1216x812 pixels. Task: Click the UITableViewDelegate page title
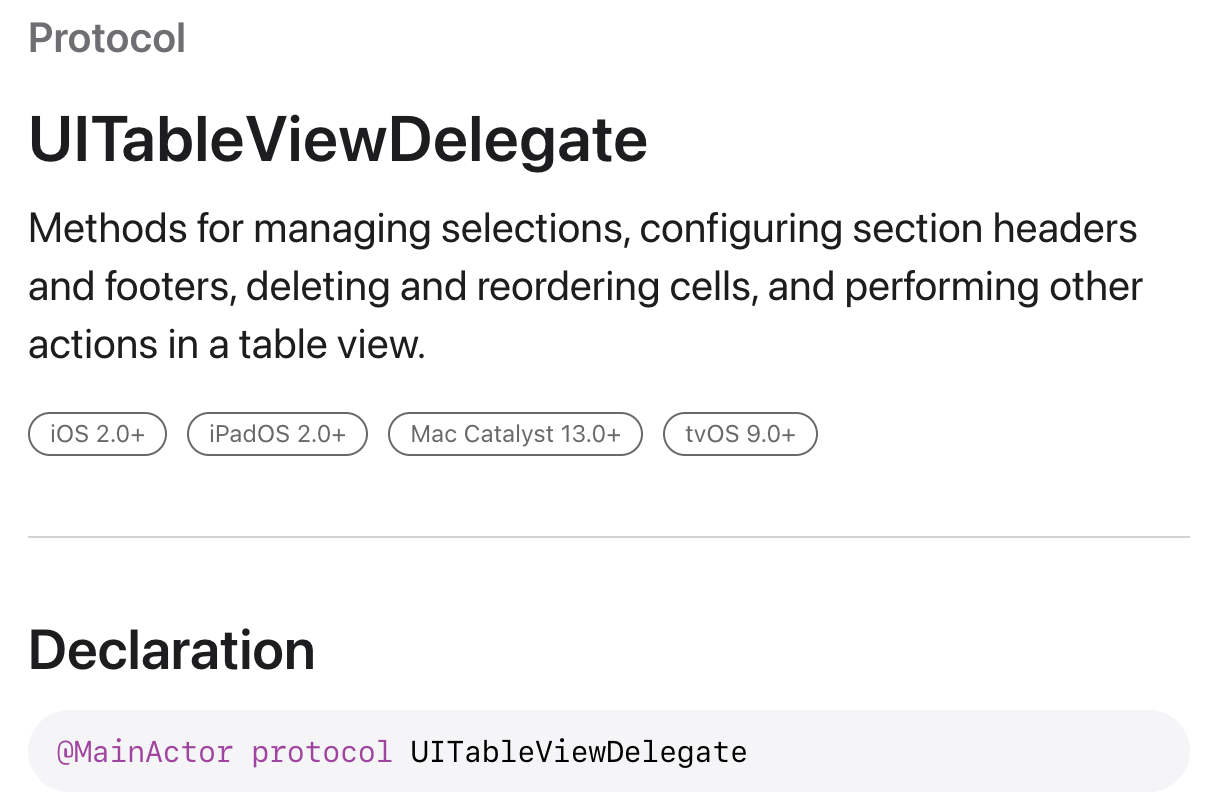pyautogui.click(x=338, y=139)
